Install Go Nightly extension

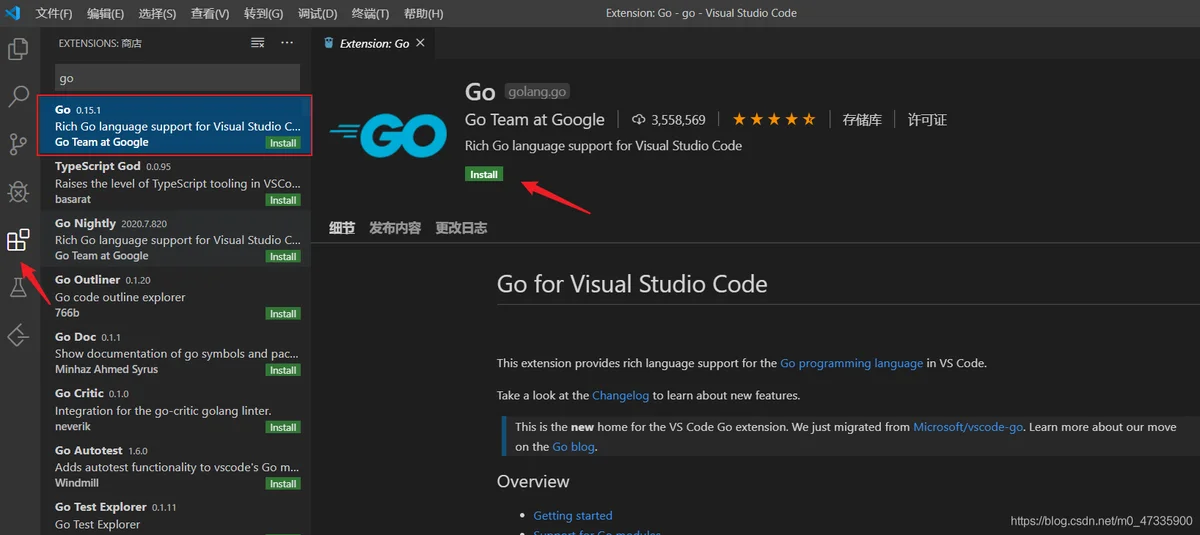(283, 257)
